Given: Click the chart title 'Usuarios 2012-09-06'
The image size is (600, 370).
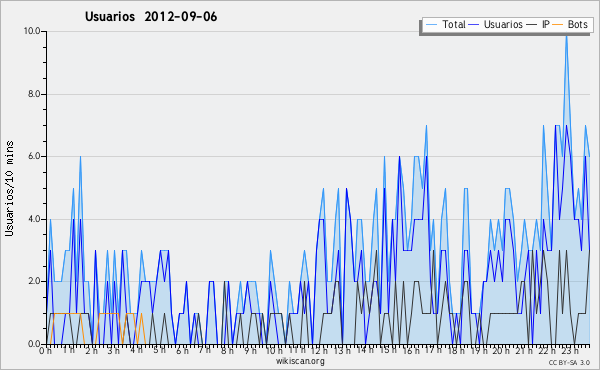Looking at the screenshot, I should (x=151, y=17).
